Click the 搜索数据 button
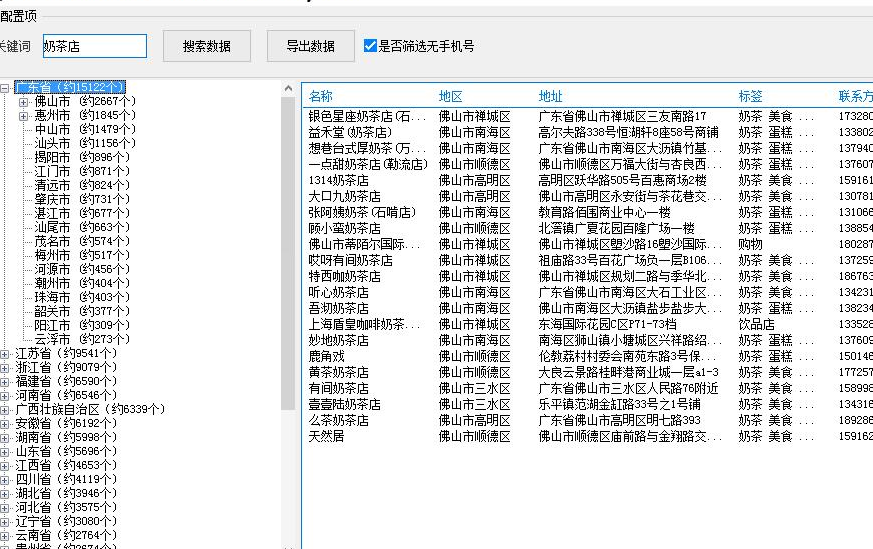Screen dimensions: 873x549 click(x=207, y=46)
